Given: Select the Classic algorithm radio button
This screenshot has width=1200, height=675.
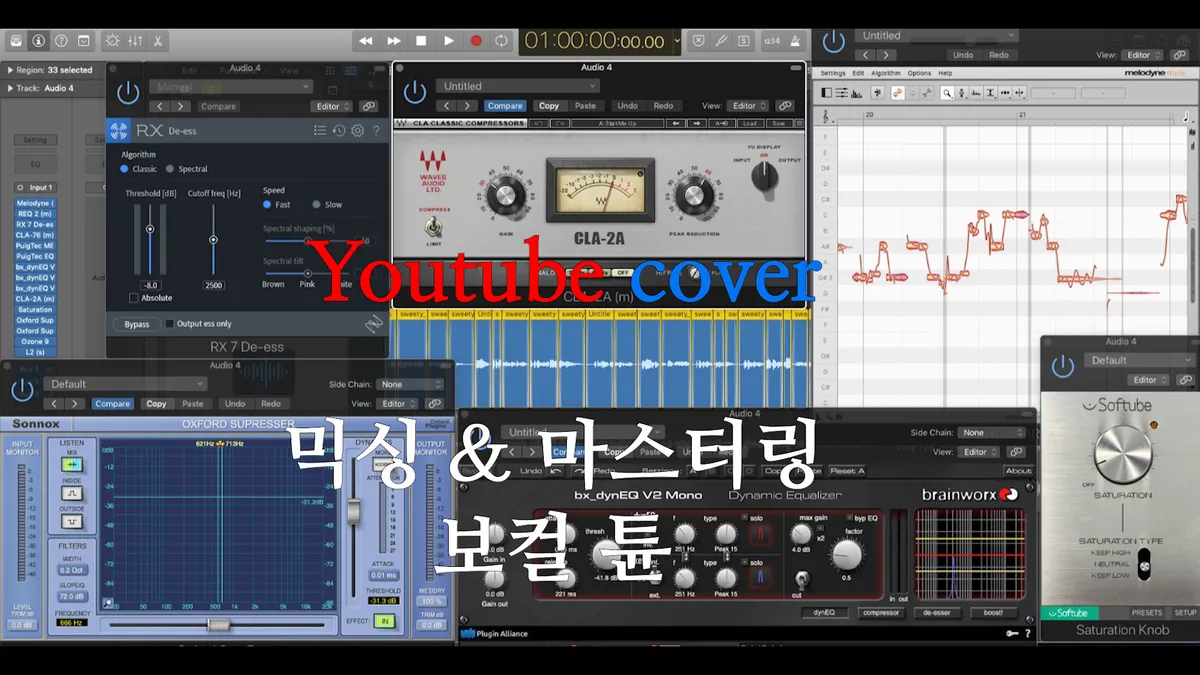Looking at the screenshot, I should 125,169.
